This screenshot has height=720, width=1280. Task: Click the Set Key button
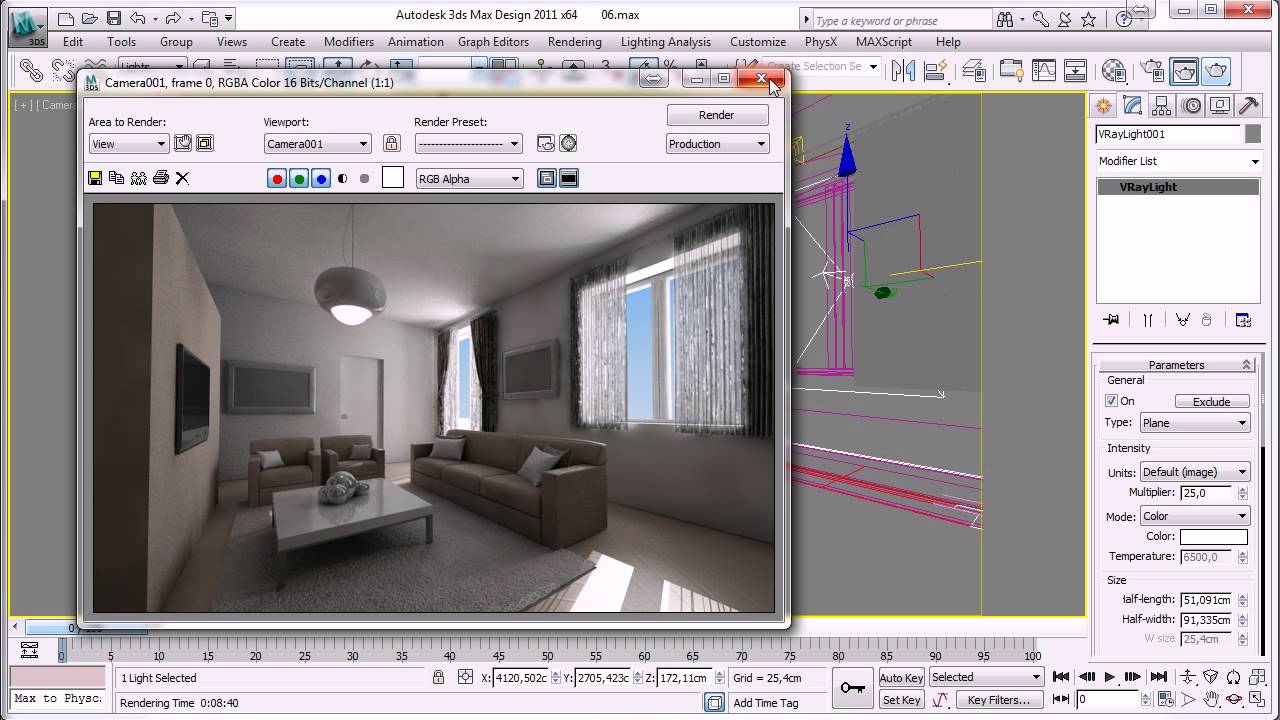(901, 700)
